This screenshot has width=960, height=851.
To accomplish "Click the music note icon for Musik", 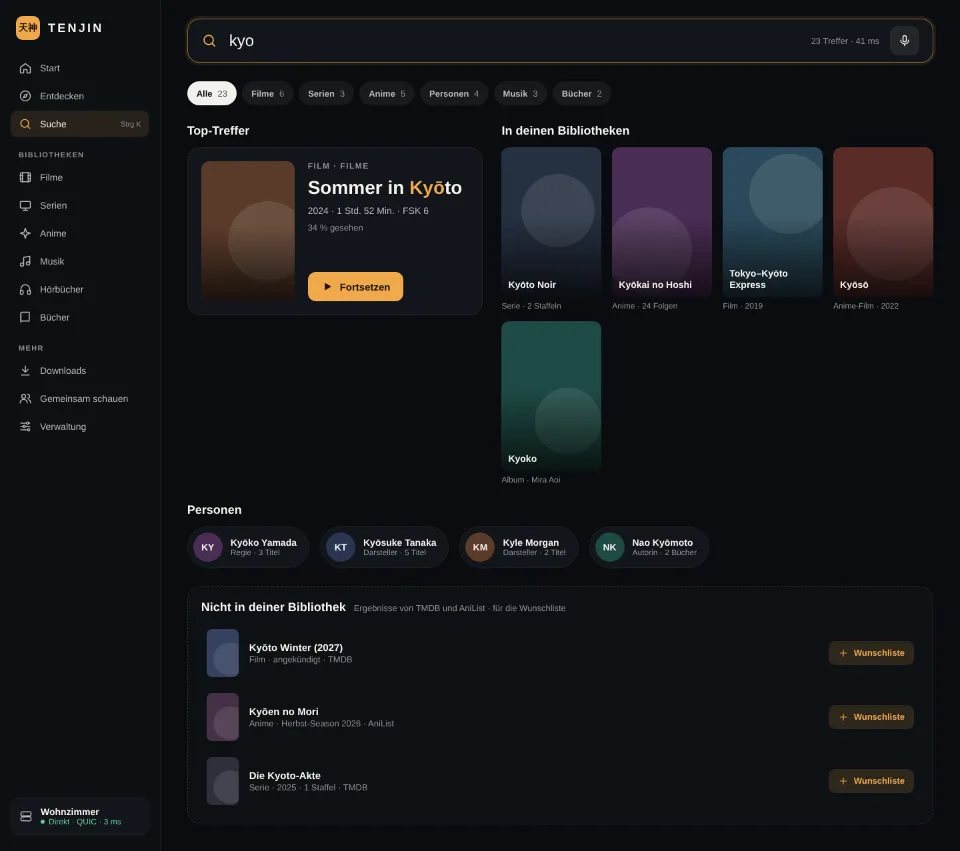I will point(25,261).
